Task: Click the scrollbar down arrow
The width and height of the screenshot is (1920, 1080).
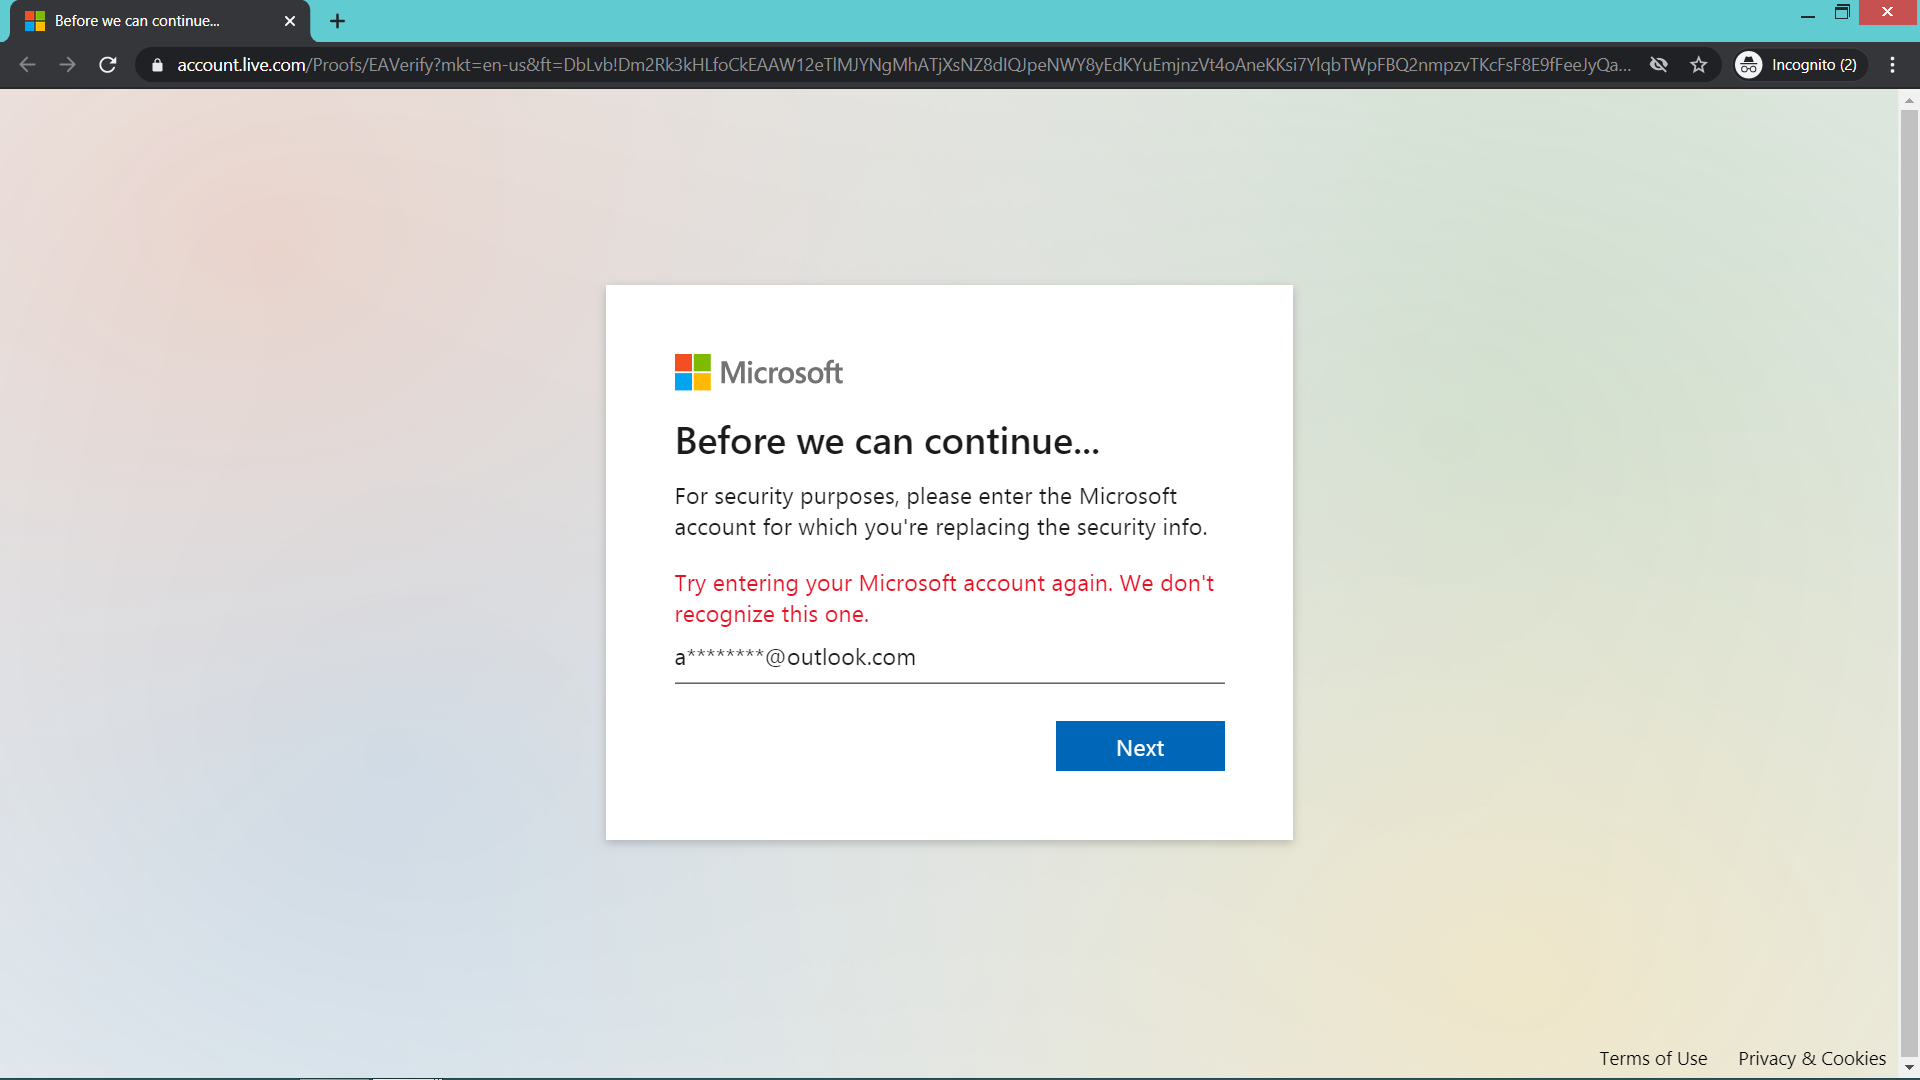Action: [1909, 1068]
